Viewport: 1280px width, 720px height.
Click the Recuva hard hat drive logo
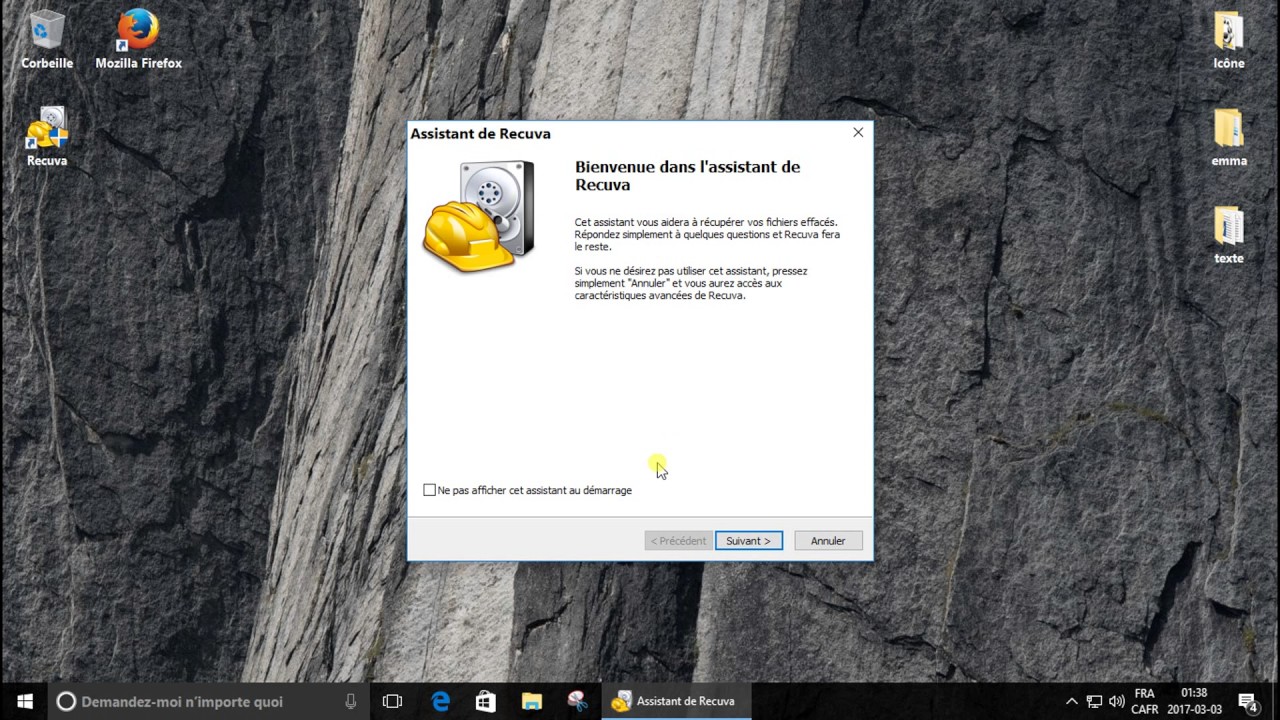479,215
